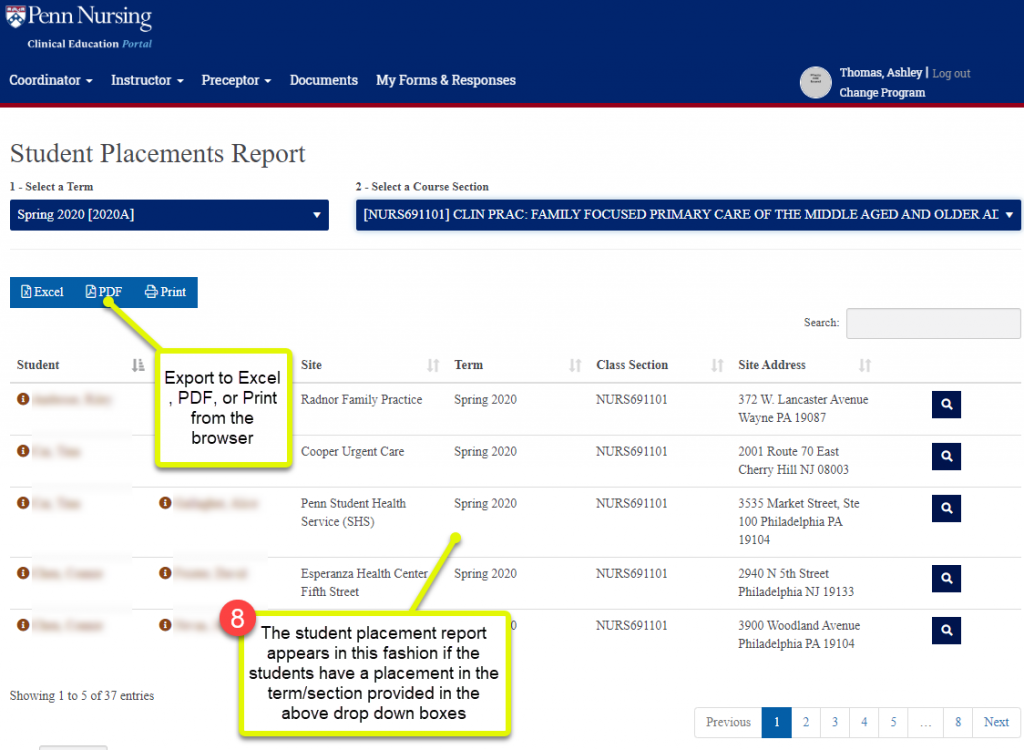Viewport: 1024px width, 750px height.
Task: Expand the Select a Term dropdown
Action: (x=169, y=215)
